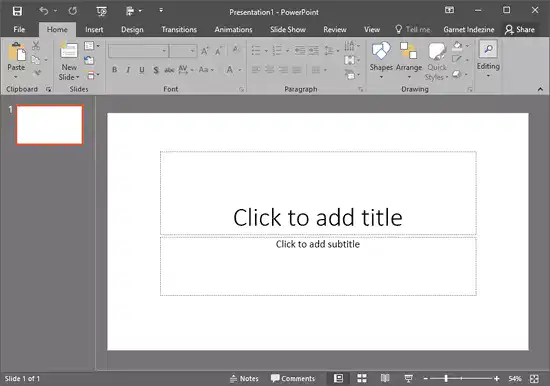The image size is (550, 386).
Task: Start slideshow from beginning icon in title bar
Action: 101,12
